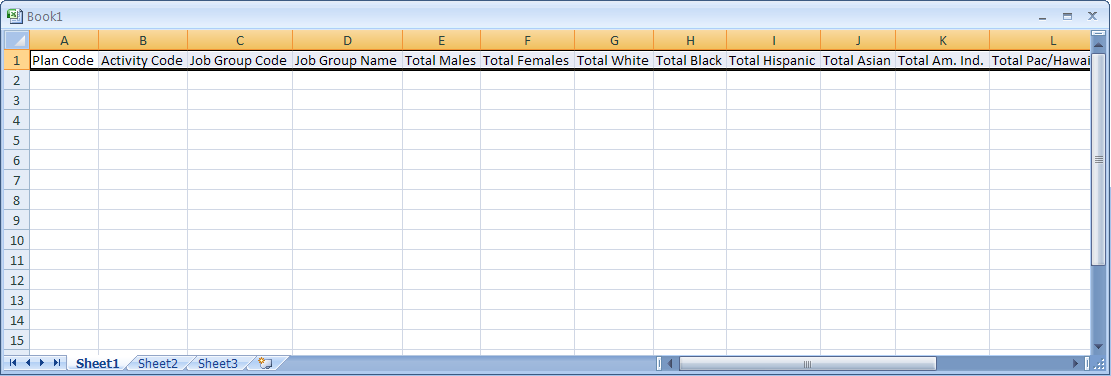This screenshot has width=1111, height=376.
Task: Click the 'Activity Code' cell
Action: tap(143, 60)
